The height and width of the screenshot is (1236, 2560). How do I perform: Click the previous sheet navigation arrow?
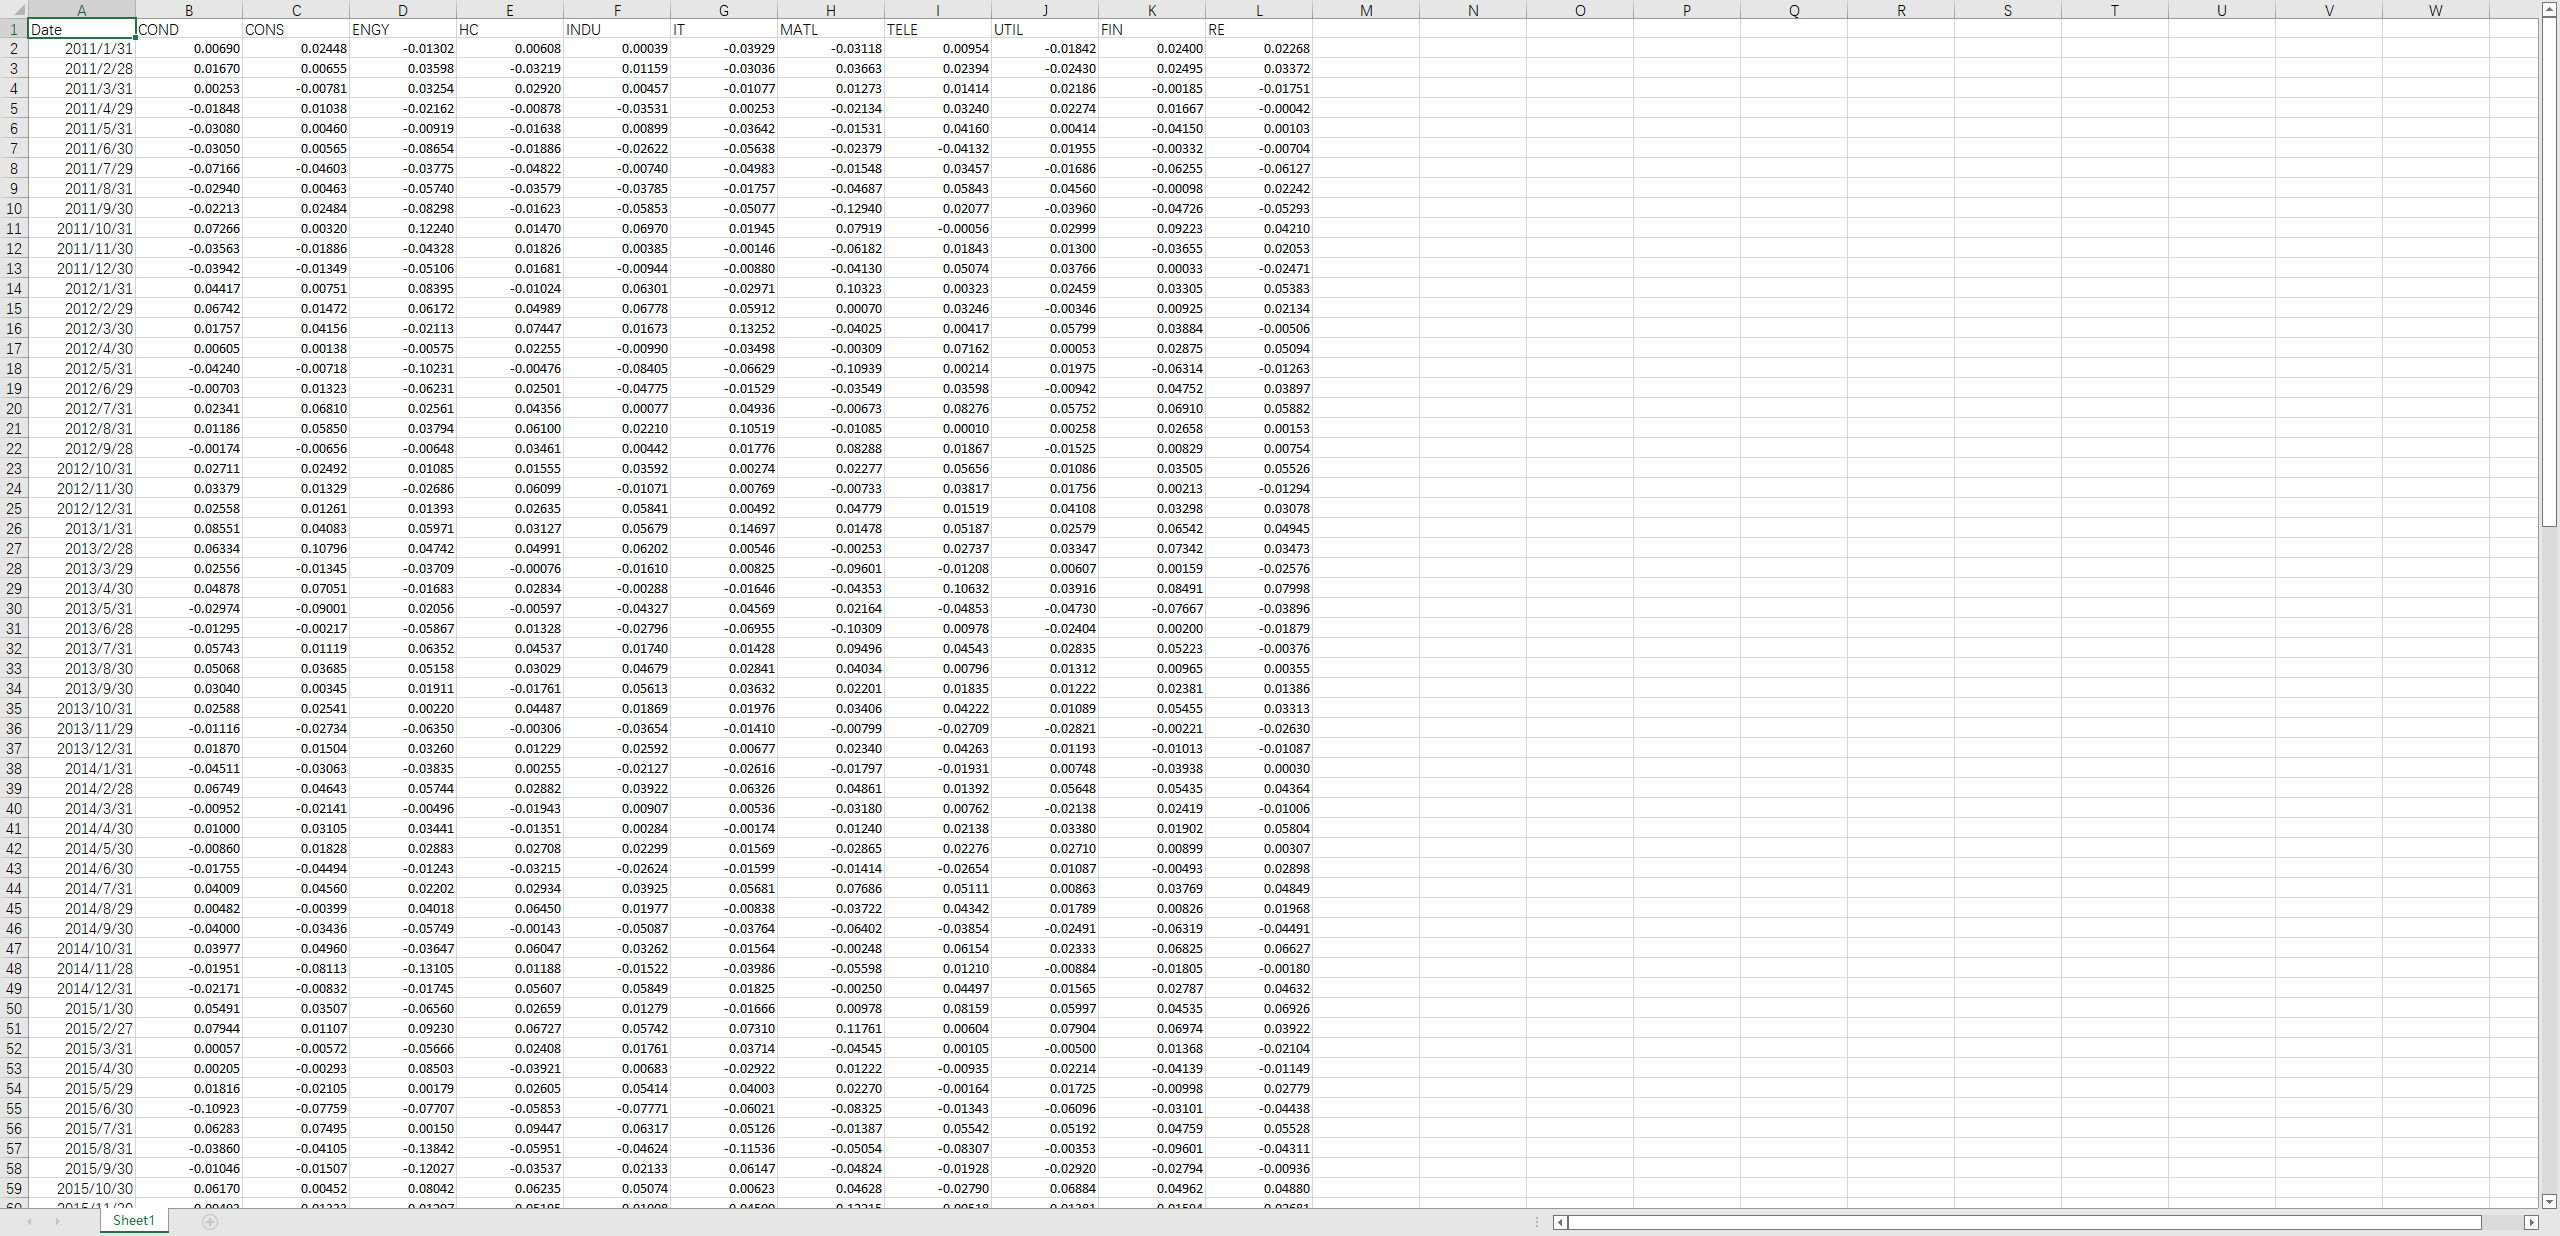point(29,1222)
